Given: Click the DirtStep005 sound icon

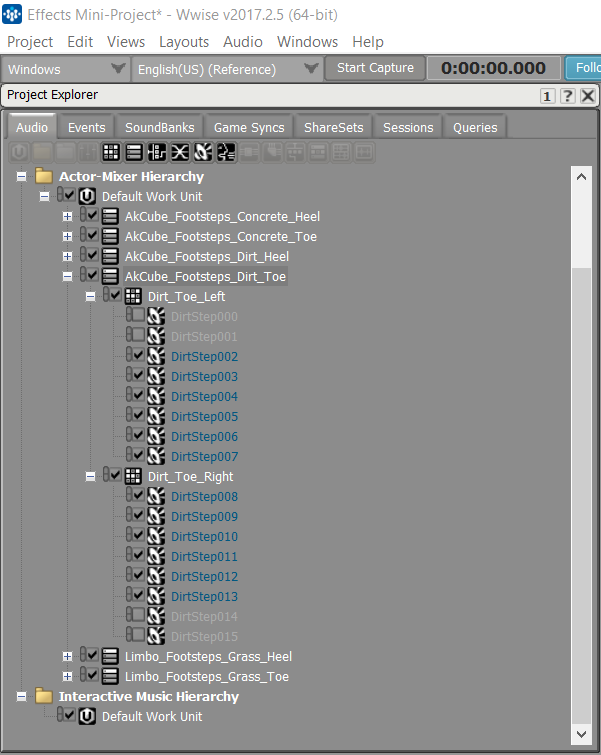Looking at the screenshot, I should click(x=156, y=416).
